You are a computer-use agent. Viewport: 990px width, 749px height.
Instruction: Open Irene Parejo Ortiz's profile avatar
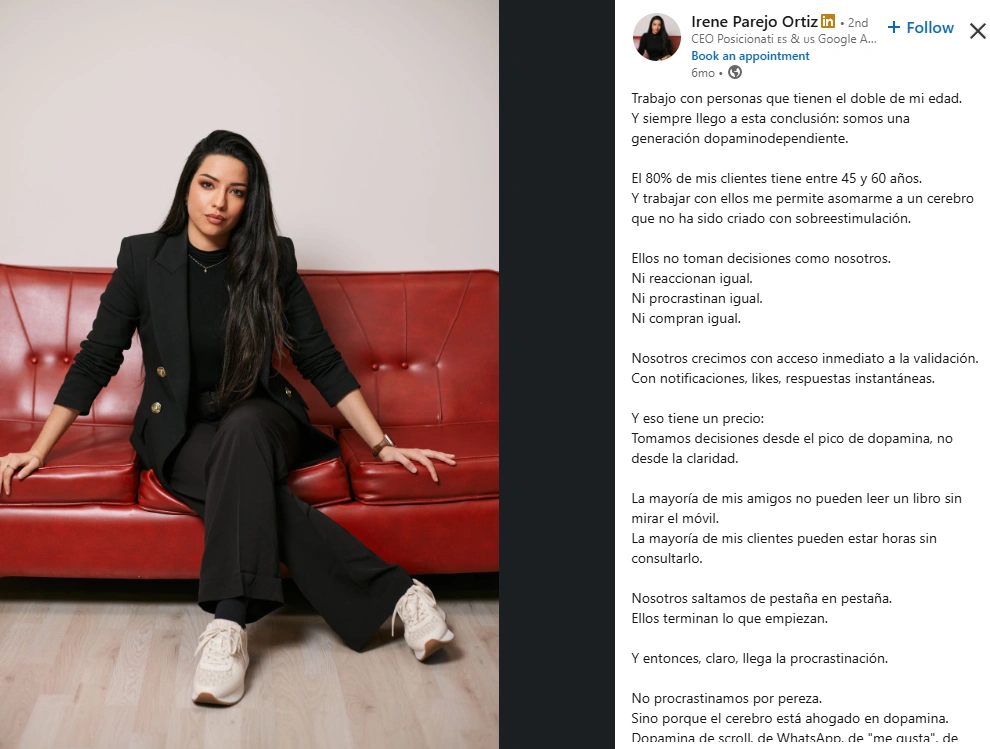[x=657, y=37]
